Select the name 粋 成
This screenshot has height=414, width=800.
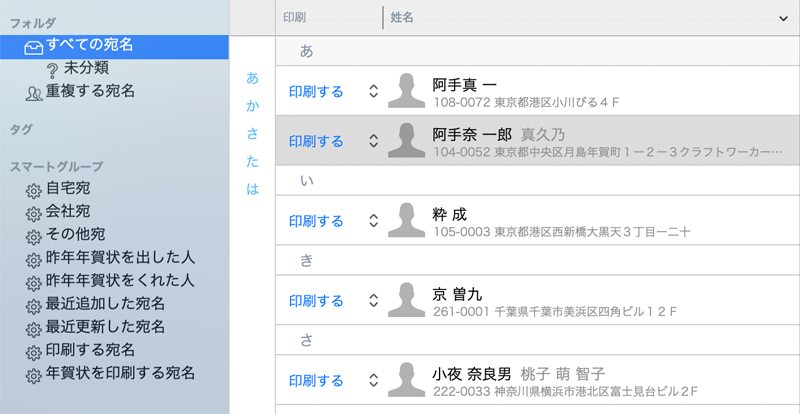[x=449, y=214]
